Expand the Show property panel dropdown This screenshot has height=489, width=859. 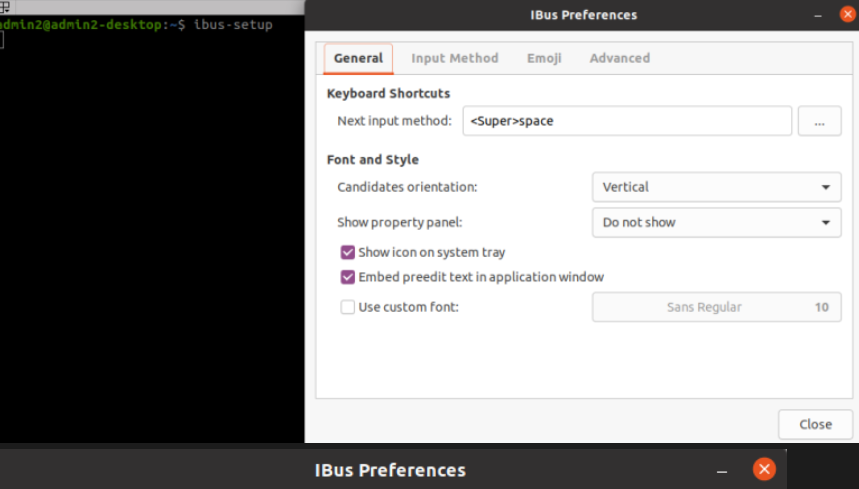click(x=717, y=222)
